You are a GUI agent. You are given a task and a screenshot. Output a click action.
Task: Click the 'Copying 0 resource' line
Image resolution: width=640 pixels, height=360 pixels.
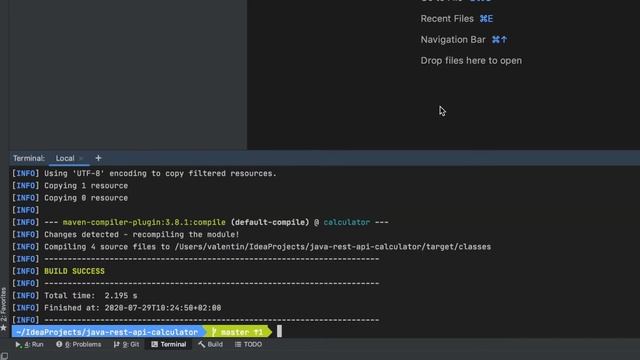click(x=70, y=198)
